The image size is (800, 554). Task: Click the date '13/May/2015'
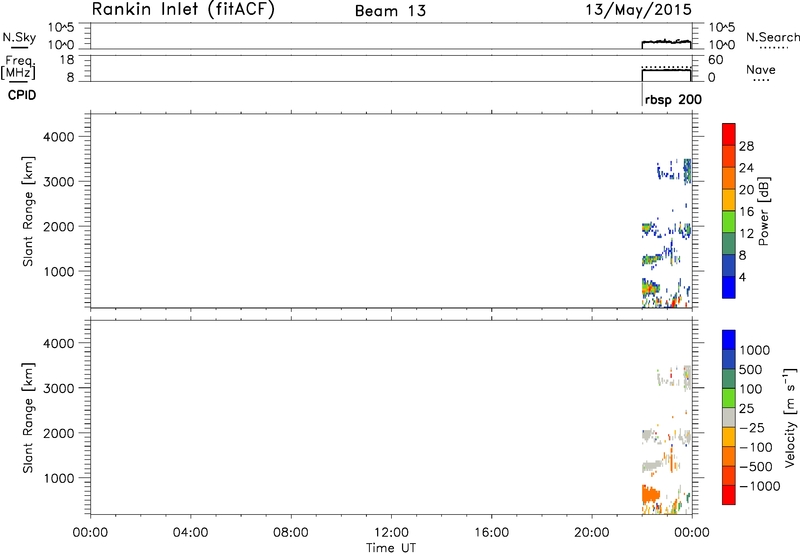point(638,10)
